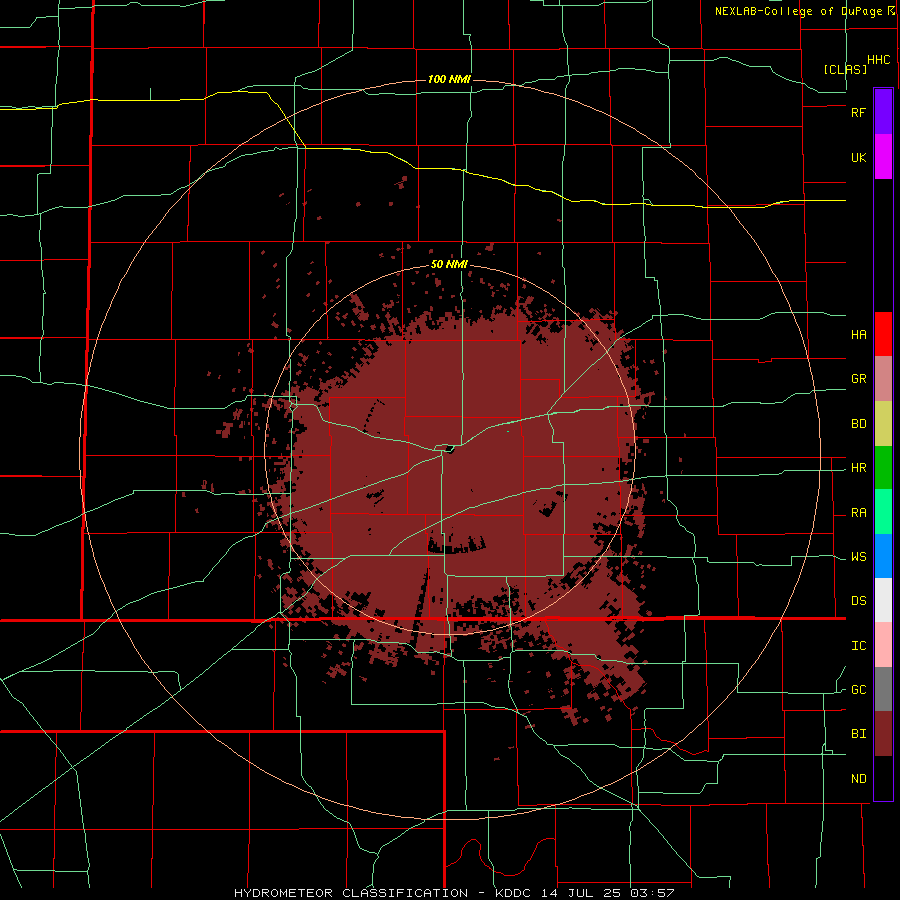Viewport: 900px width, 900px height.
Task: Click the GC legend label
Action: pos(858,690)
